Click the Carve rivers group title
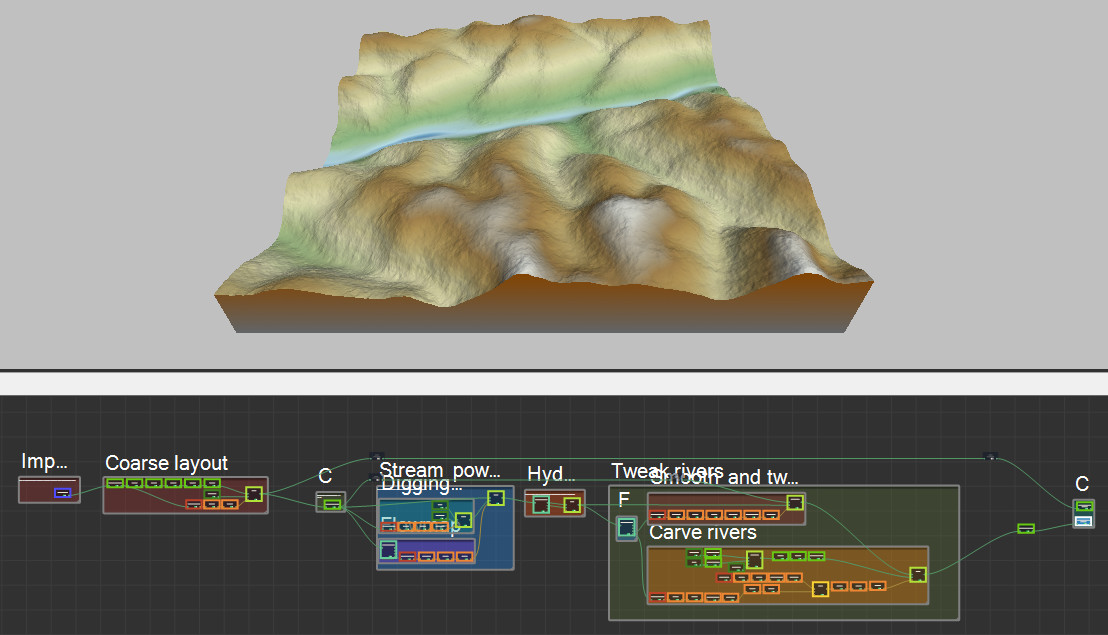 702,532
